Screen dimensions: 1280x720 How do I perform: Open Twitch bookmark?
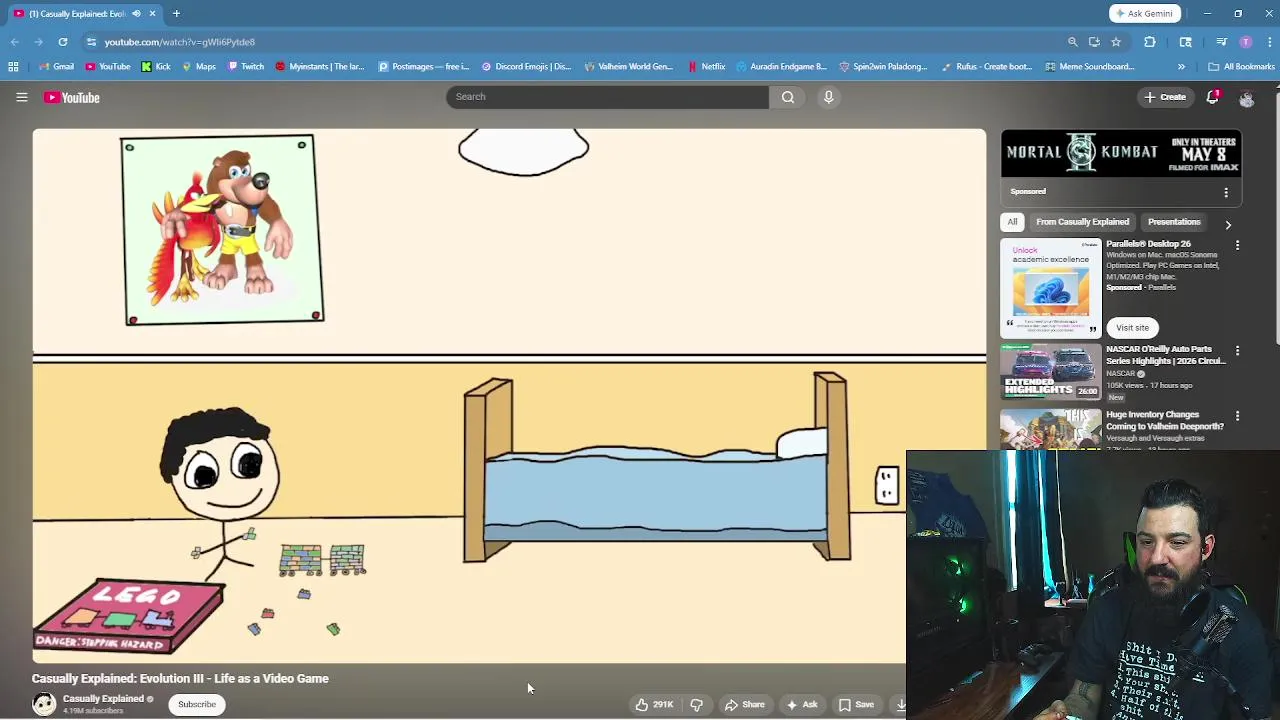246,66
